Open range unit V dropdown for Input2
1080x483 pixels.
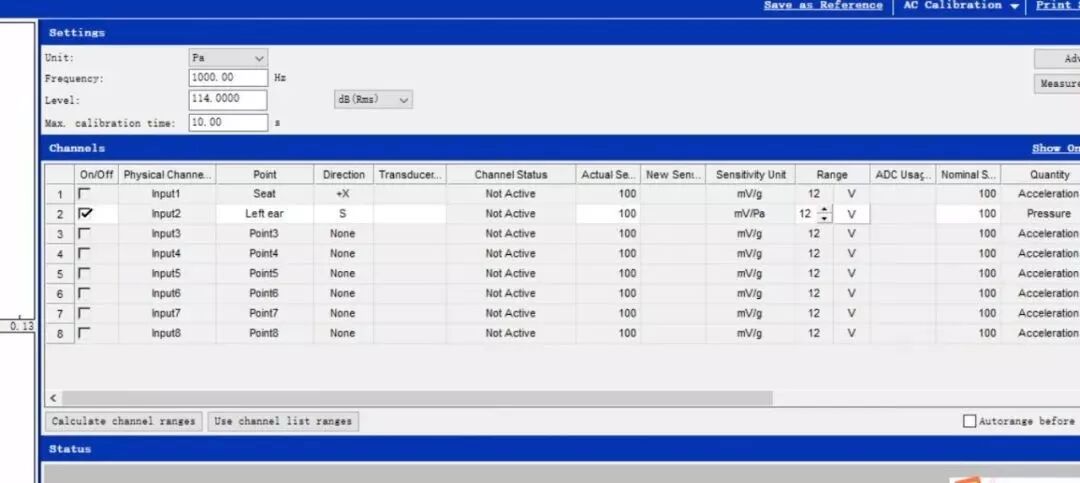point(851,214)
